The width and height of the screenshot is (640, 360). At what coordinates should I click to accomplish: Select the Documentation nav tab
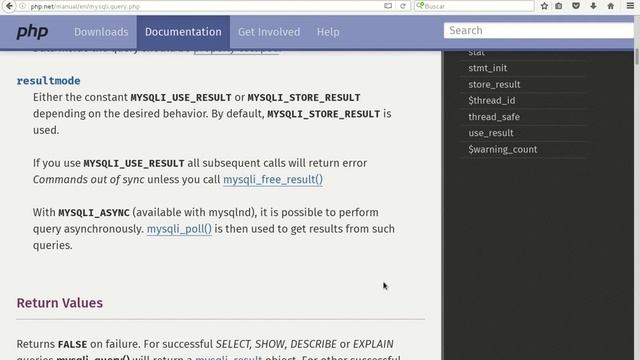tap(183, 32)
